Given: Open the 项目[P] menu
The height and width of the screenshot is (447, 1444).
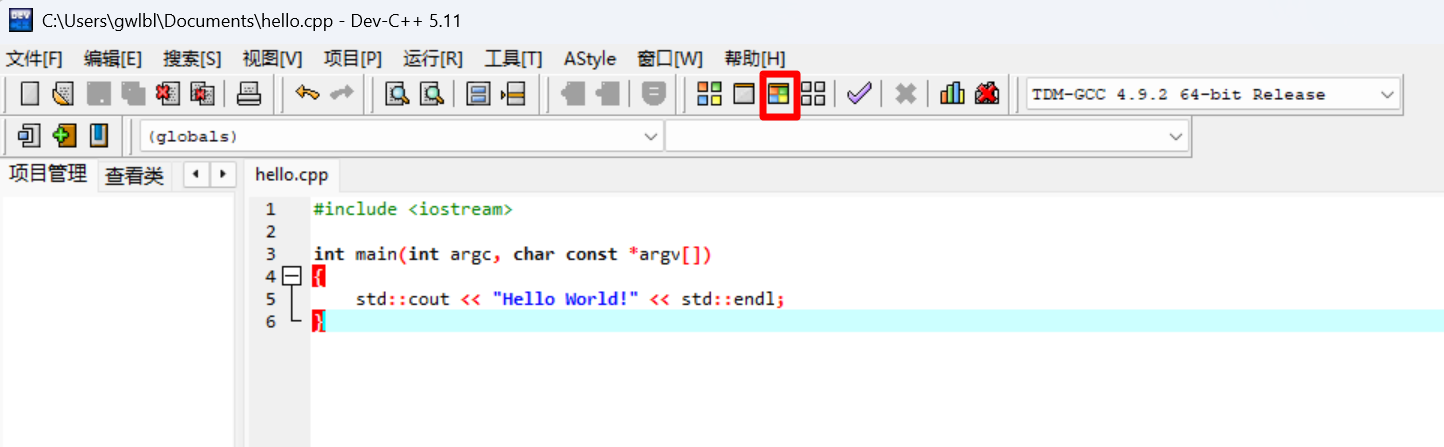Looking at the screenshot, I should [353, 59].
